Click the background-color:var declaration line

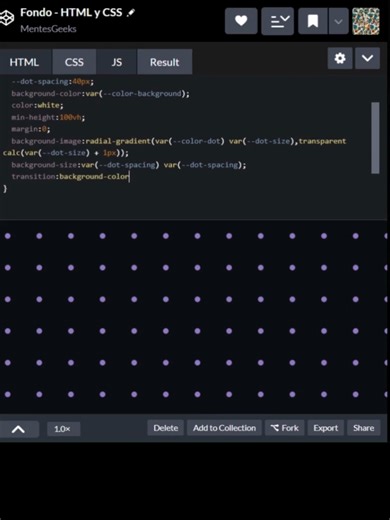[x=100, y=94]
